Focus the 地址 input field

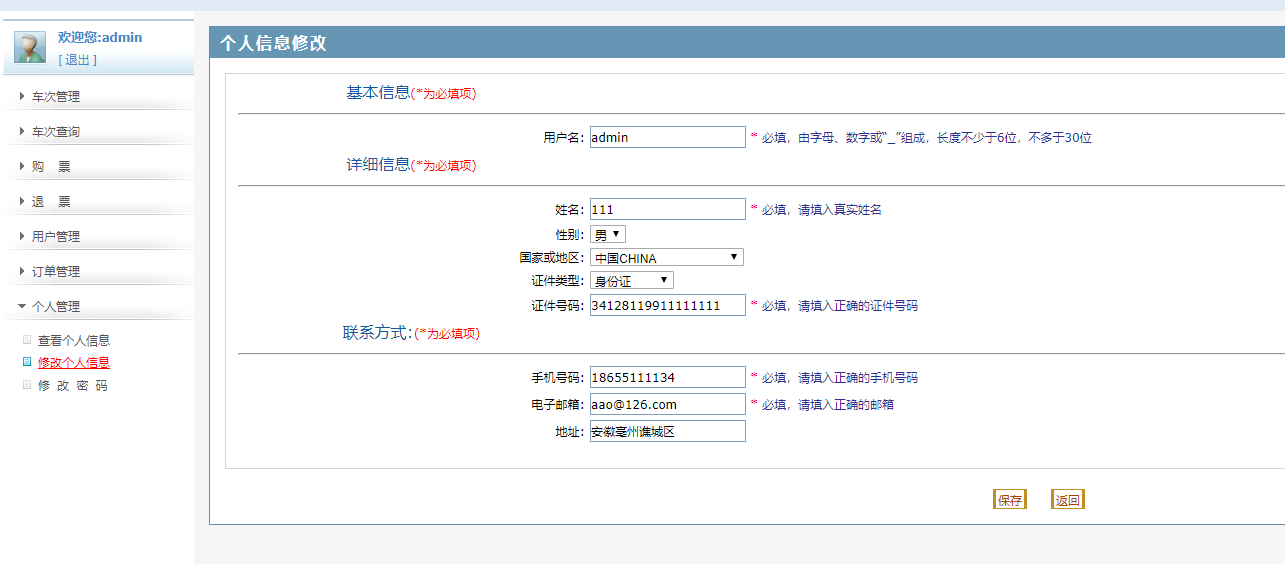(668, 431)
